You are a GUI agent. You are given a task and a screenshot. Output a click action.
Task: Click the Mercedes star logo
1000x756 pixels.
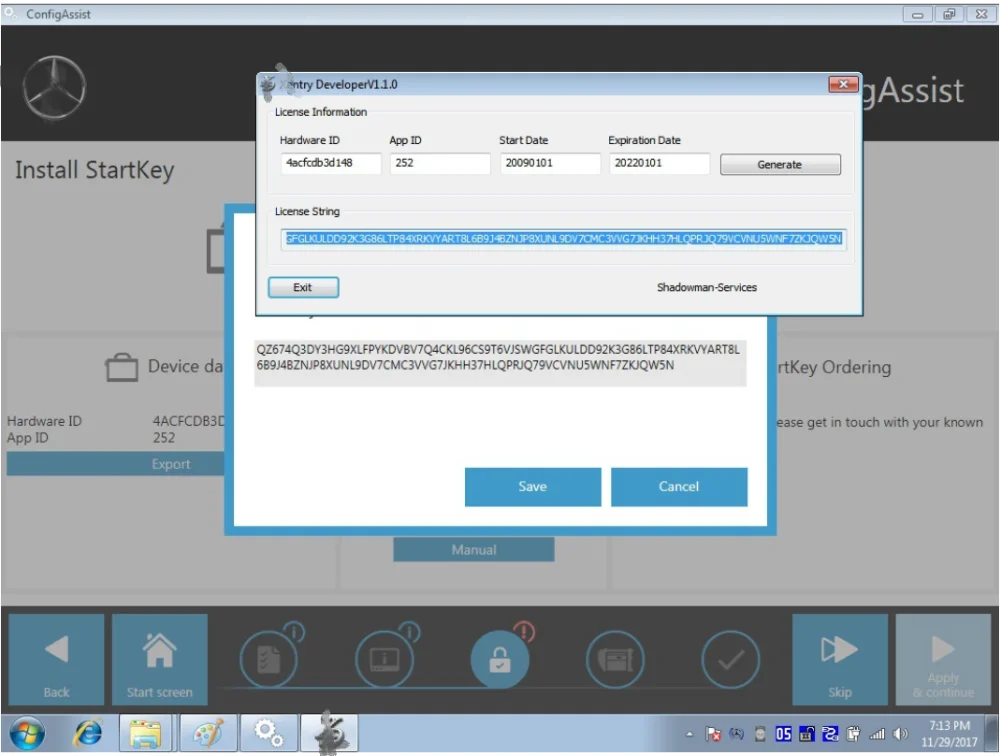54,87
